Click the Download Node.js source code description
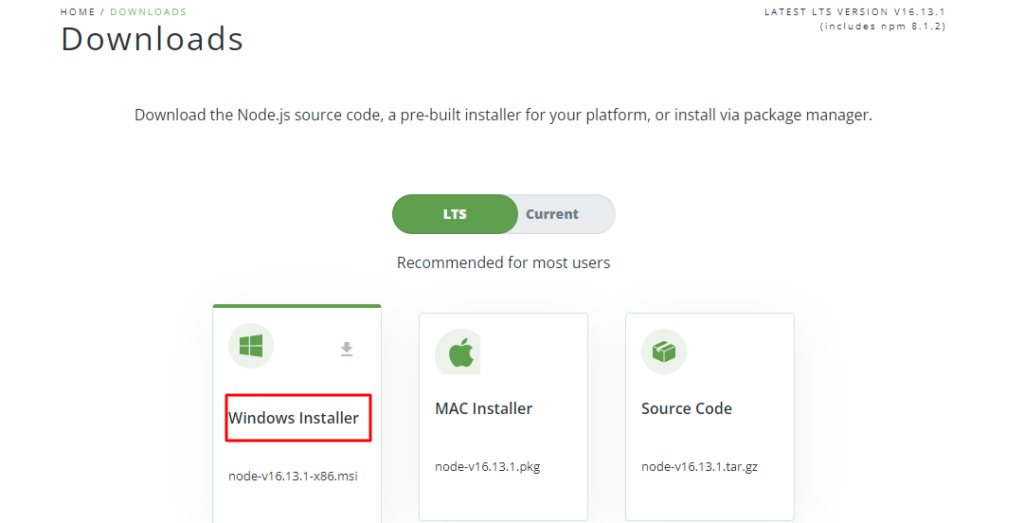 point(504,115)
